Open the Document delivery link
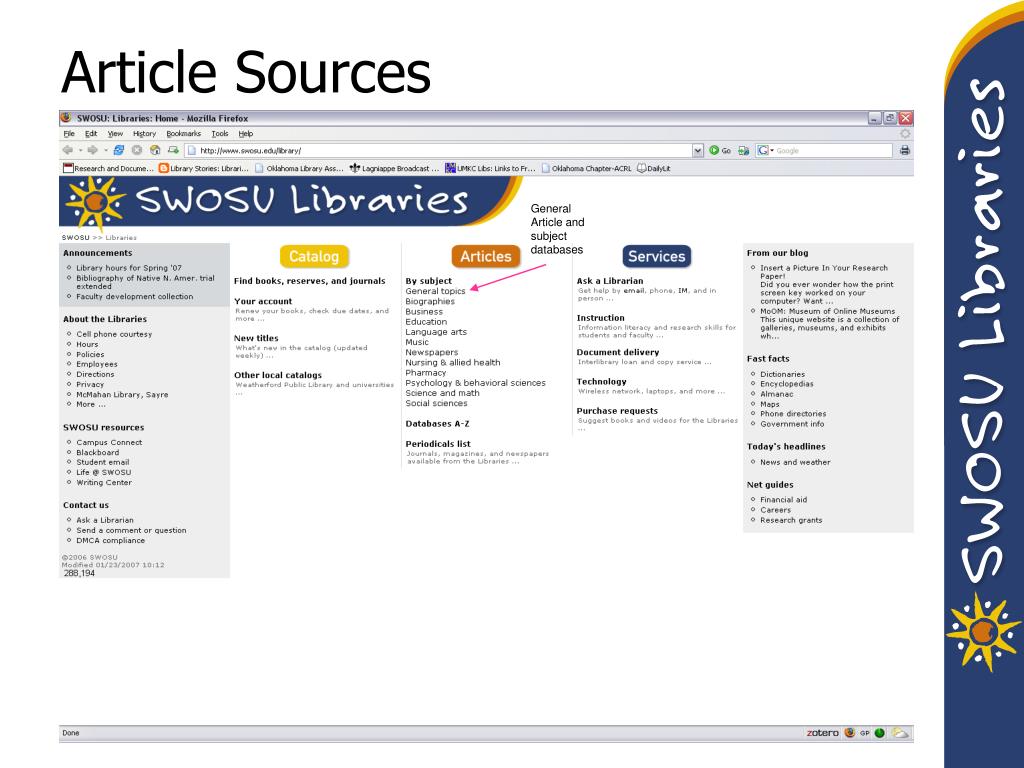1024x768 pixels. (x=618, y=352)
